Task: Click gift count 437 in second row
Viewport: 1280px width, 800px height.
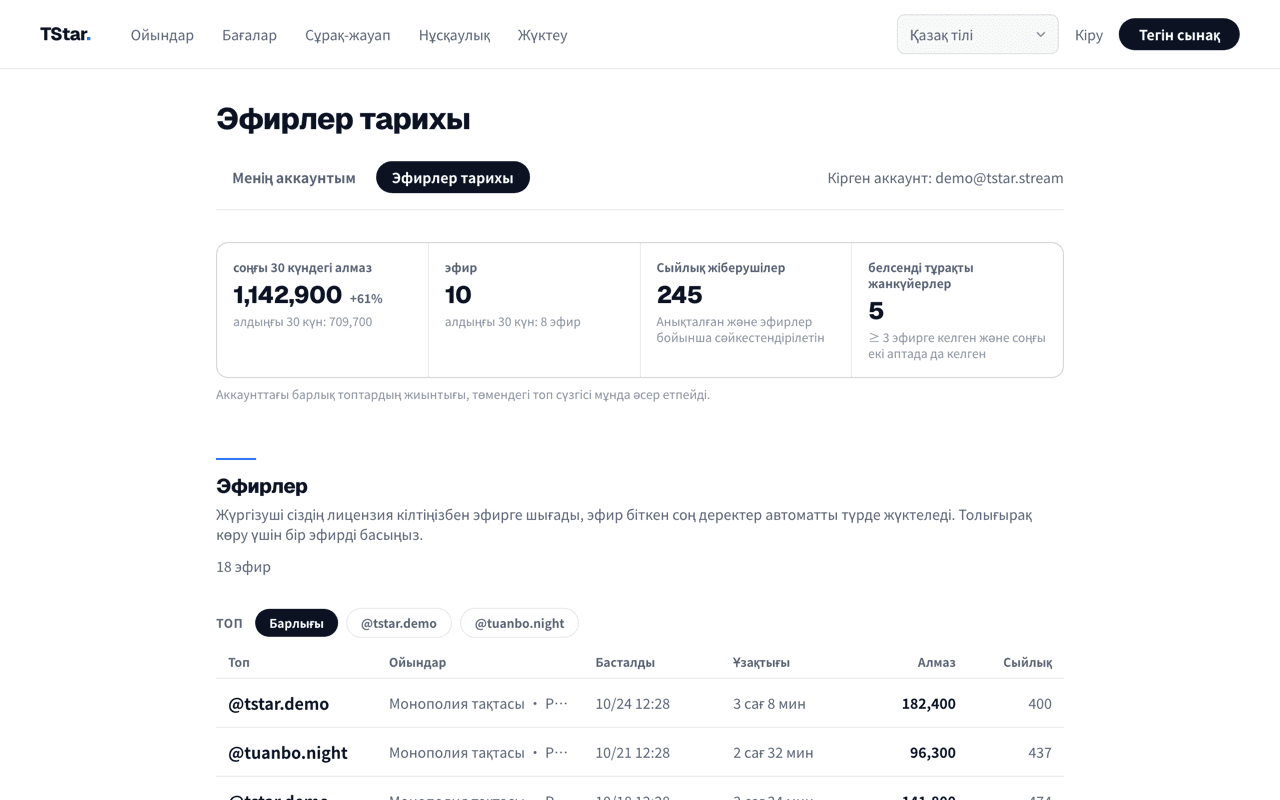Action: [x=1040, y=752]
